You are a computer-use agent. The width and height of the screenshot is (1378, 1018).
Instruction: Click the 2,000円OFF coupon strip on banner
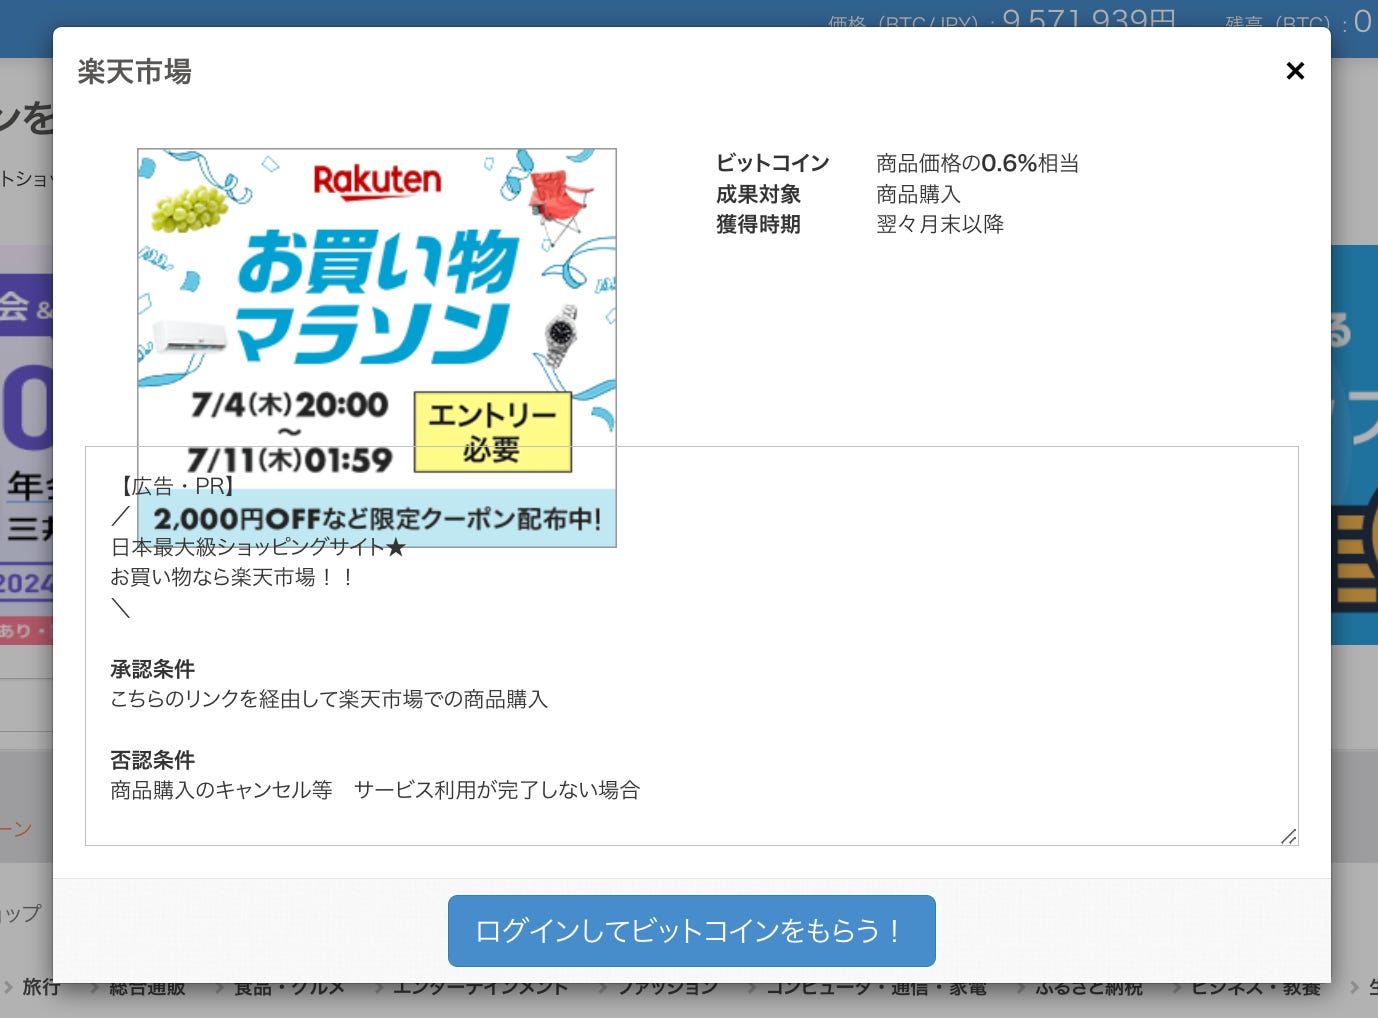pos(377,518)
